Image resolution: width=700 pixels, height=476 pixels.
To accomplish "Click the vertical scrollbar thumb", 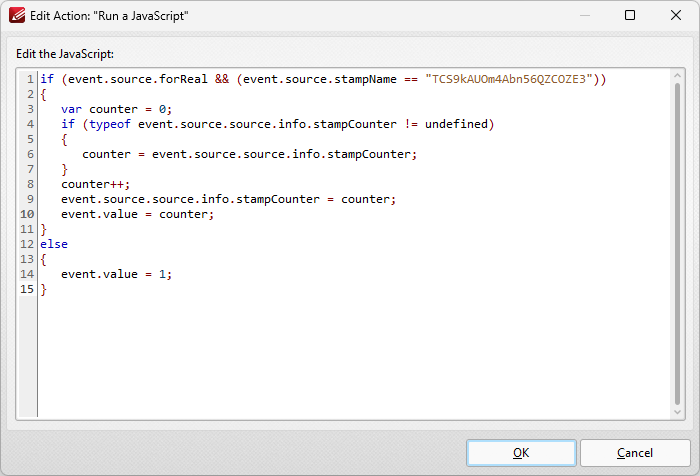I will 677,244.
